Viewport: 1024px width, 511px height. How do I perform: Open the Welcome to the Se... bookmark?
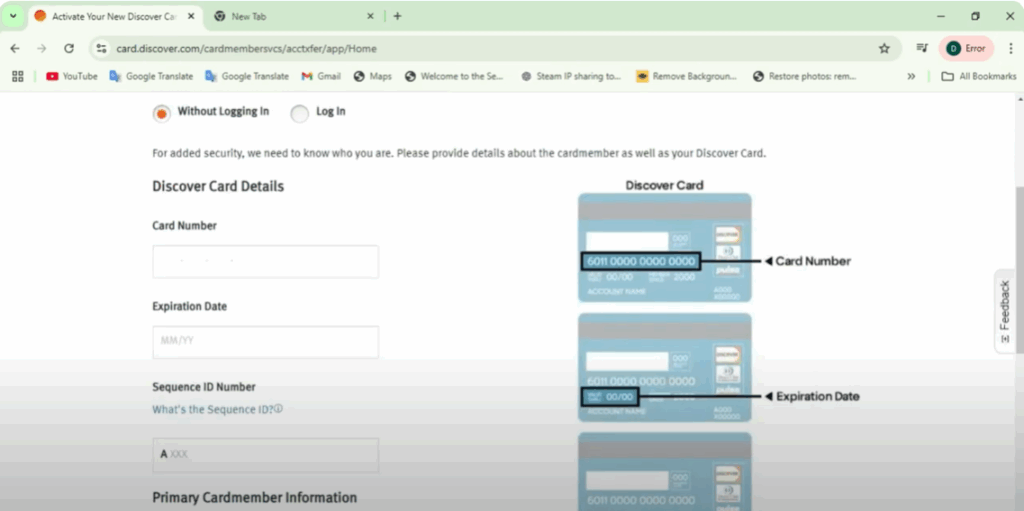coord(455,76)
